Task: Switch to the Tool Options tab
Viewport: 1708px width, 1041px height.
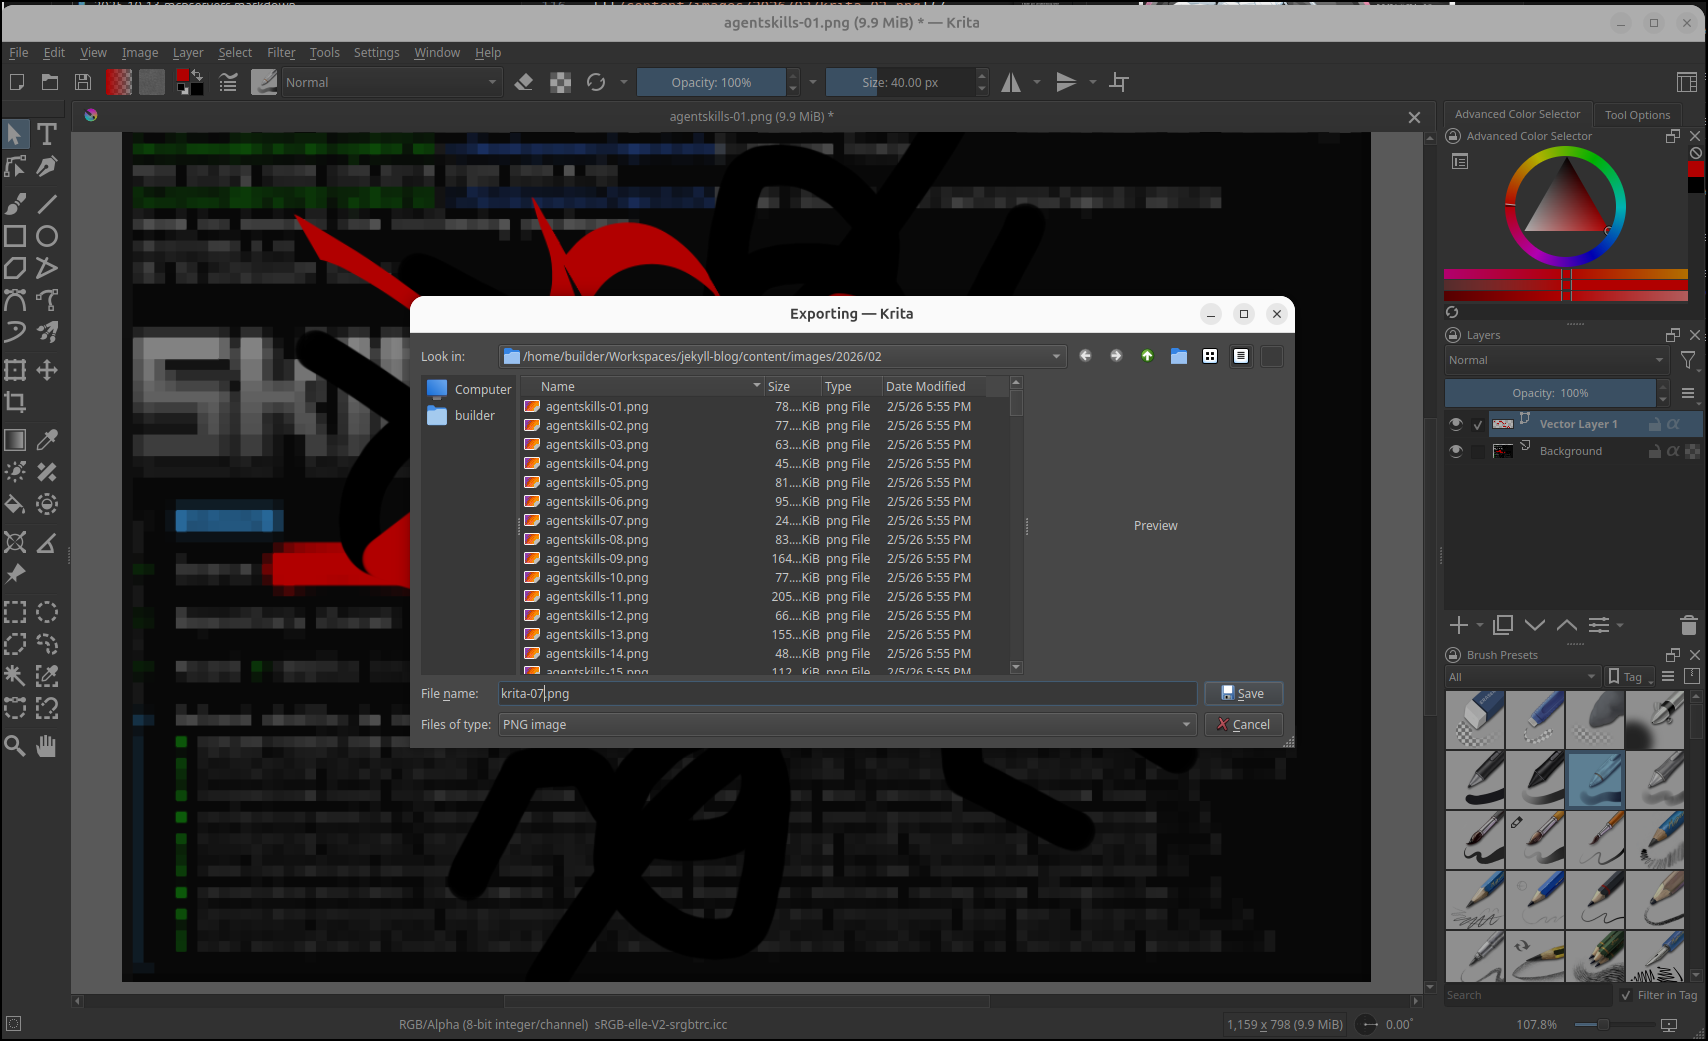Action: point(1637,114)
